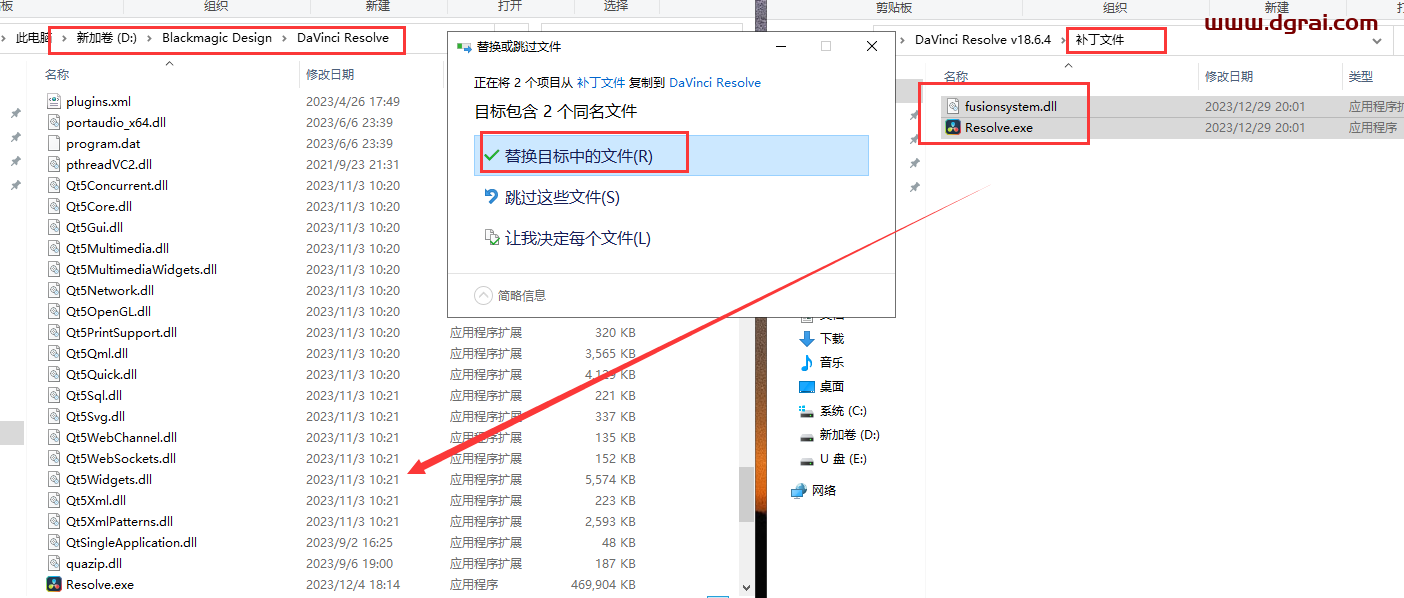The height and width of the screenshot is (598, 1404).
Task: Select Qt5XmlPatterns.dll file name
Action: [119, 521]
